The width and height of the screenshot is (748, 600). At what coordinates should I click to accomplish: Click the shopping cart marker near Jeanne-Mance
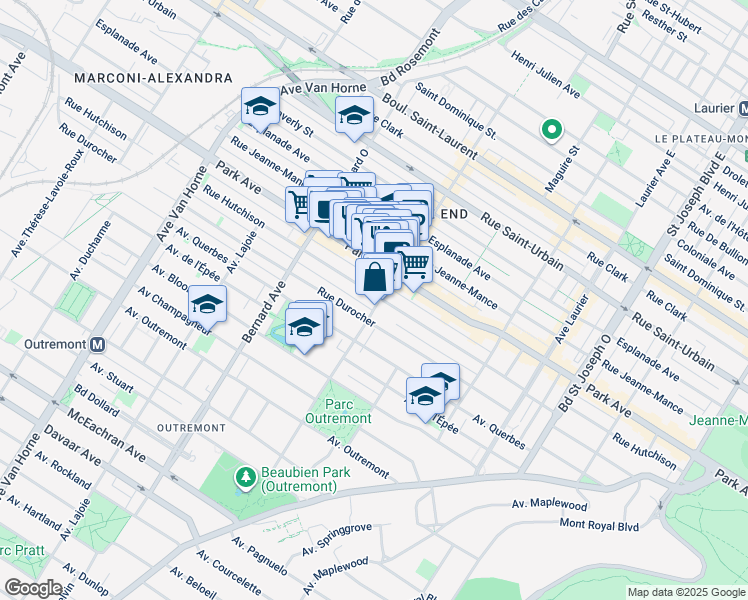[x=415, y=264]
